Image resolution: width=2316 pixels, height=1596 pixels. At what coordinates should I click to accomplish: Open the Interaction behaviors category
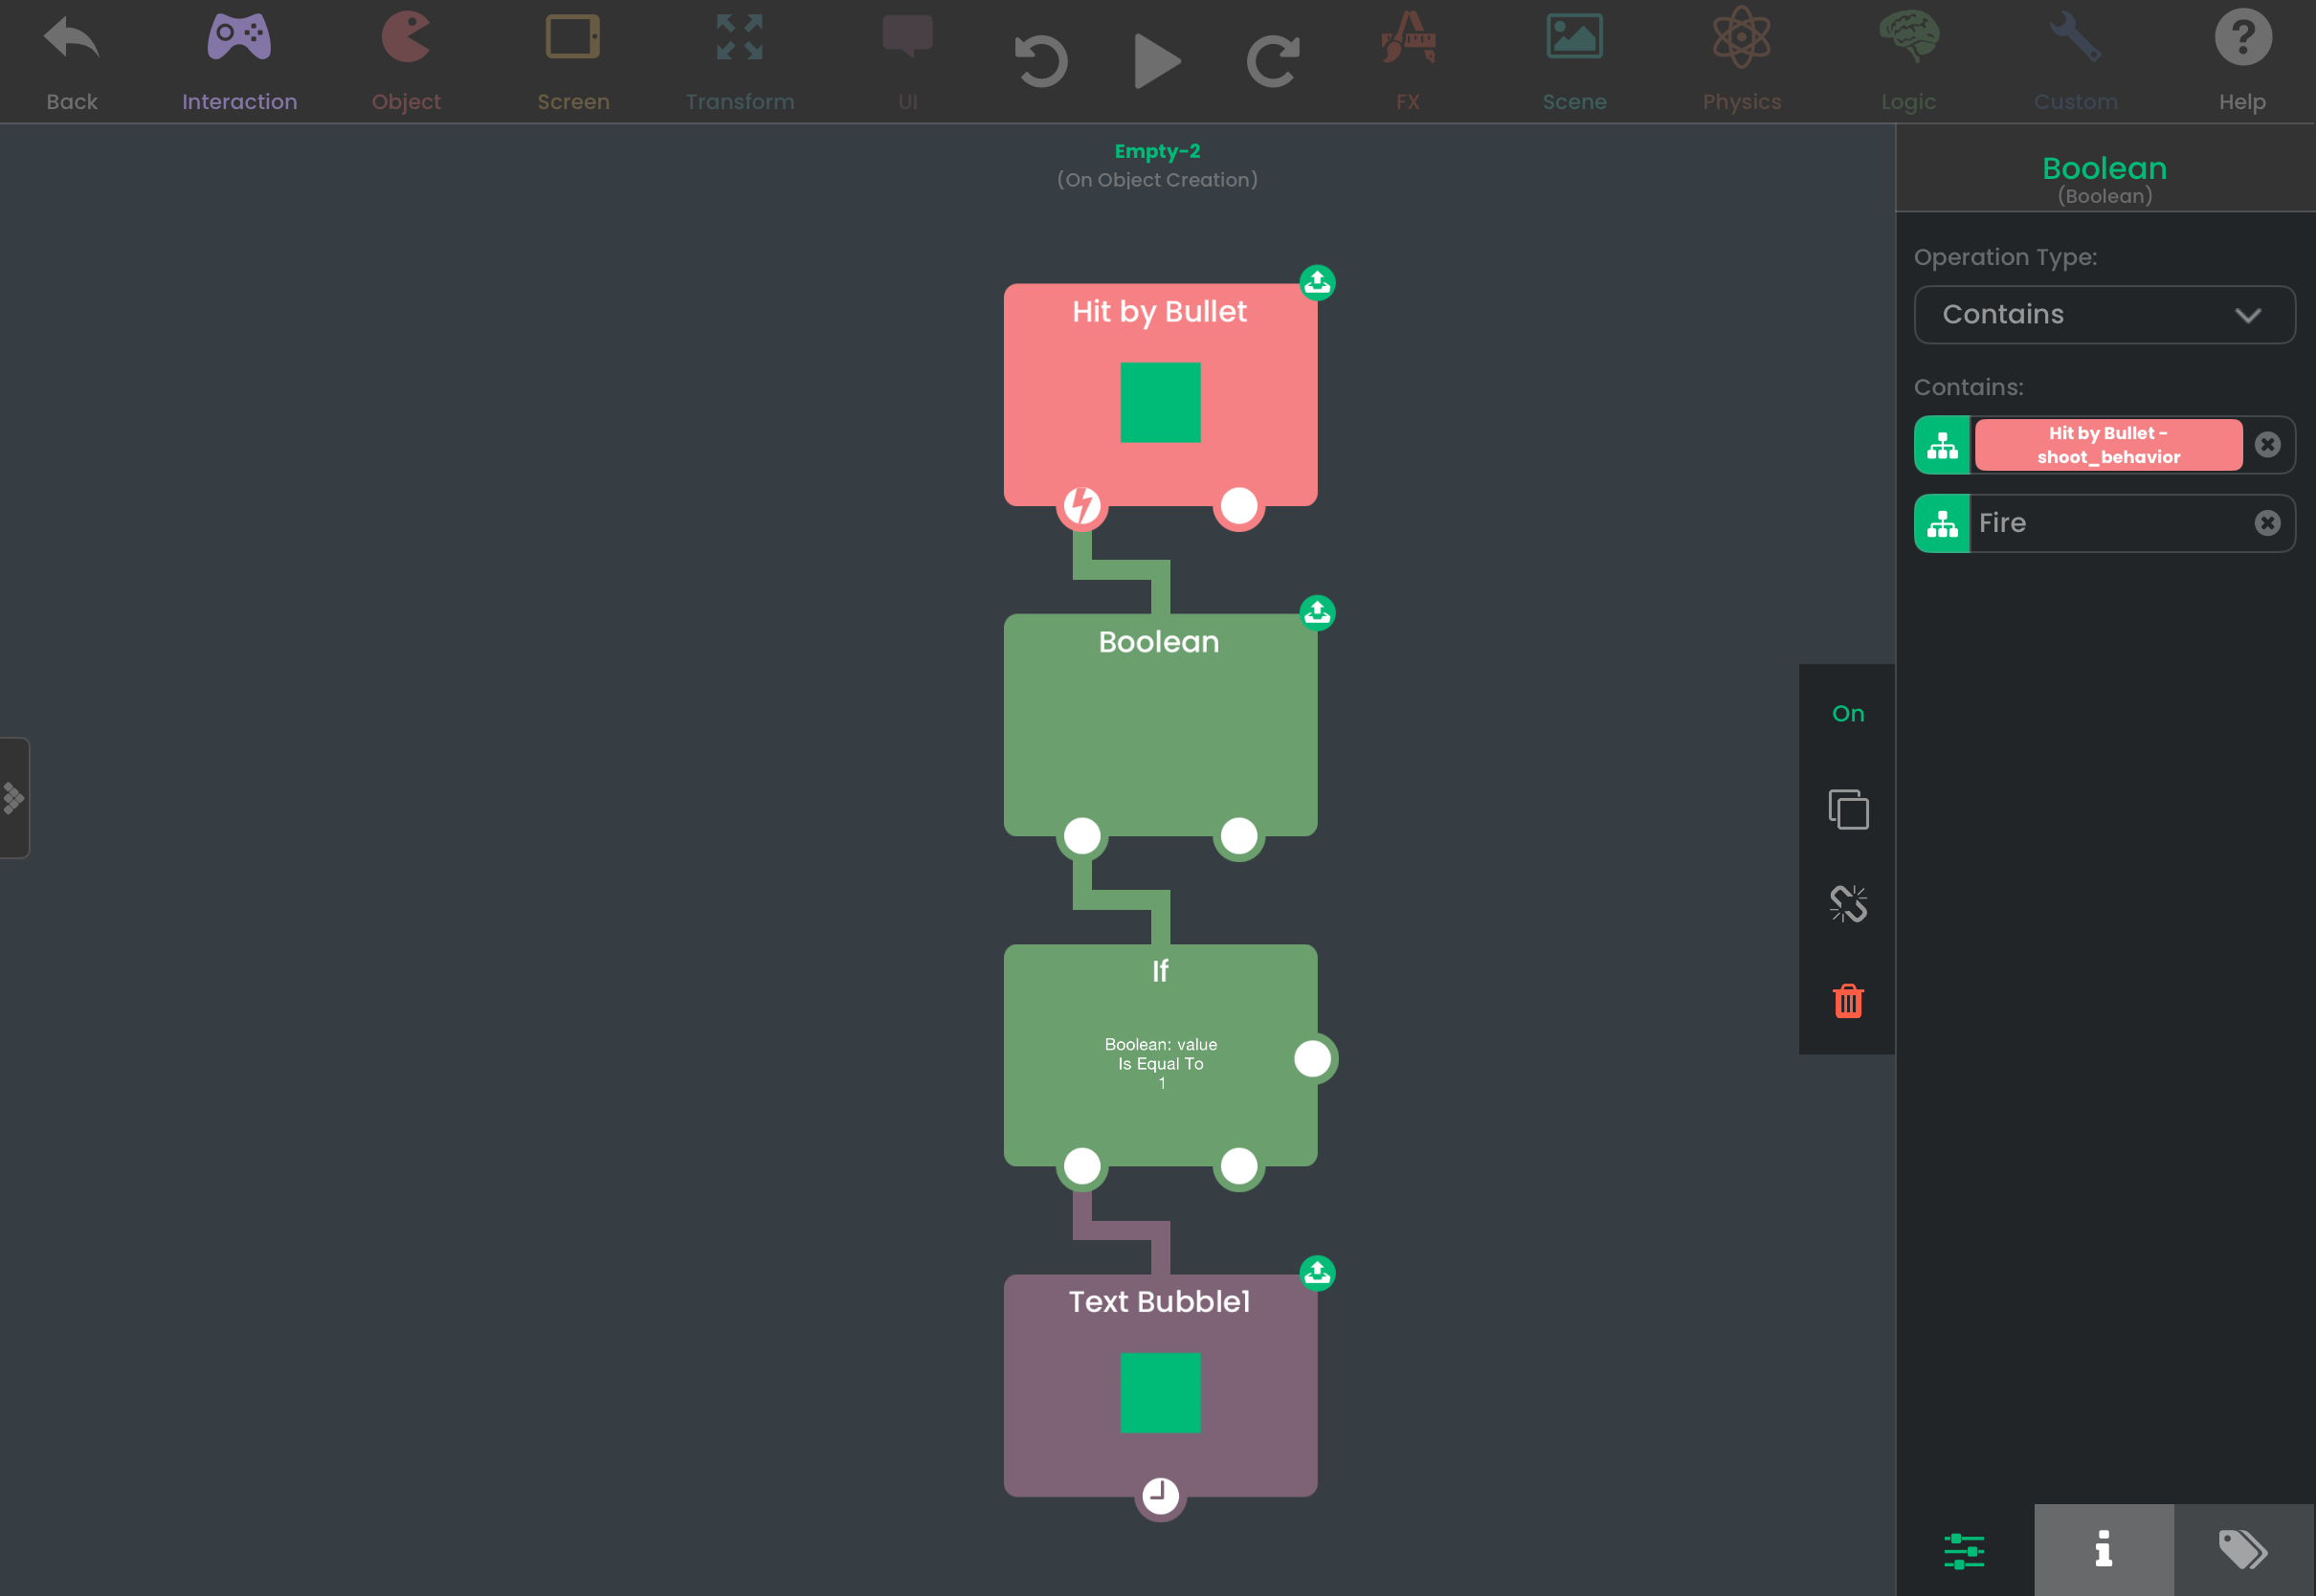[239, 60]
